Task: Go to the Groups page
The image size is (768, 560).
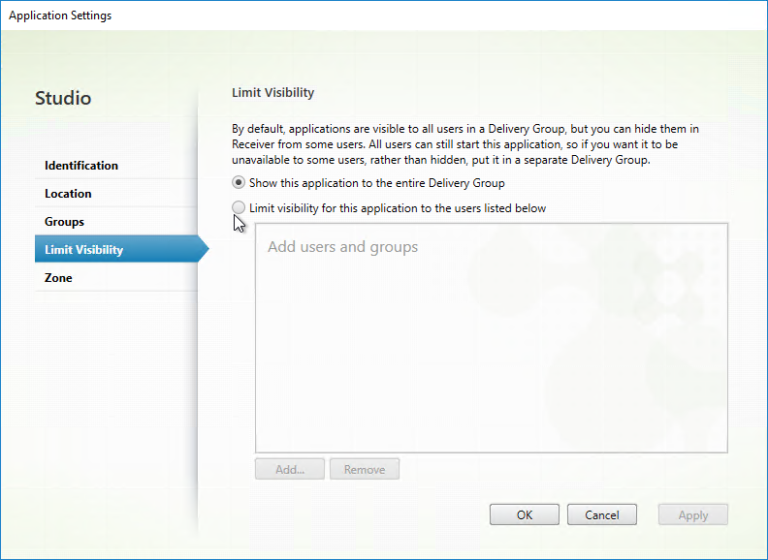Action: coord(64,222)
